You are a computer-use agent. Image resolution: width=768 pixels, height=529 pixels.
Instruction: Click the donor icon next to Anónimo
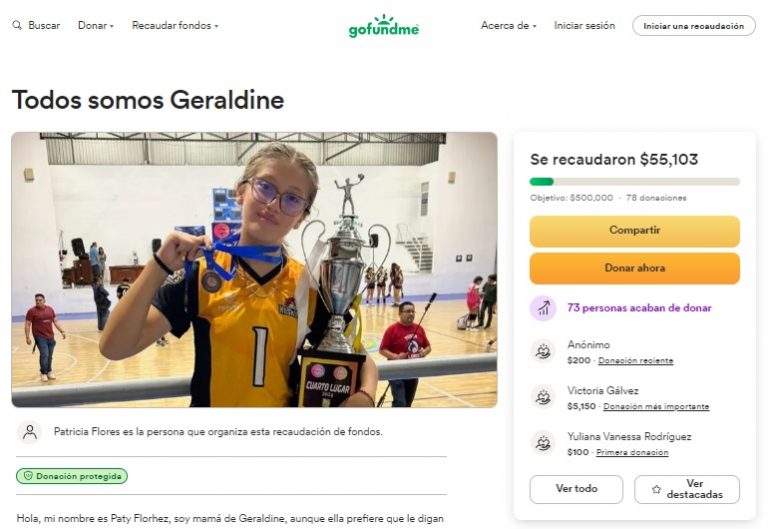pyautogui.click(x=543, y=351)
